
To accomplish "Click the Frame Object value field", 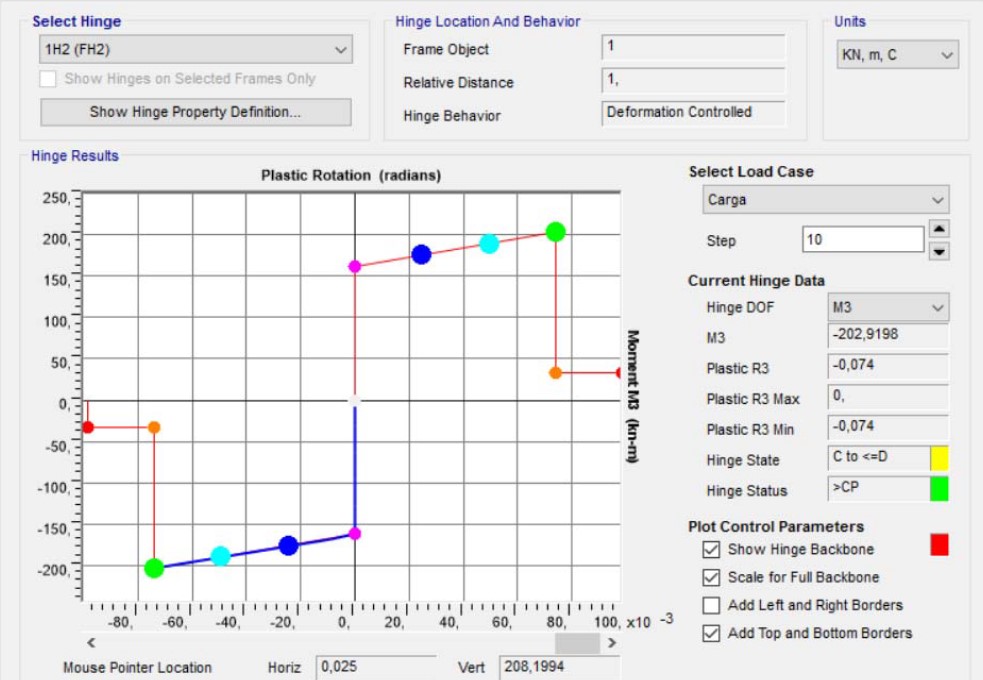I will tap(693, 48).
